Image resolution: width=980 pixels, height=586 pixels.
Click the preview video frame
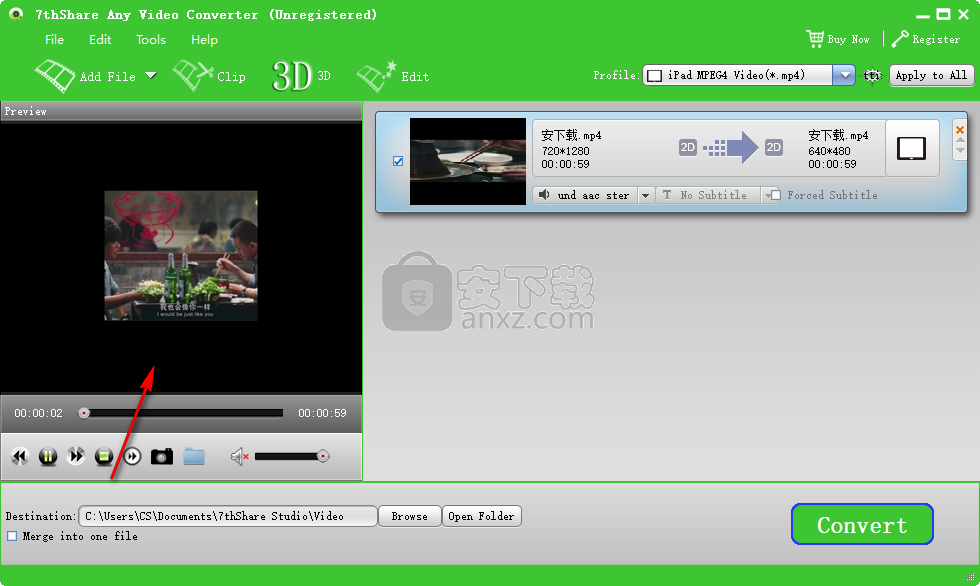pos(181,256)
